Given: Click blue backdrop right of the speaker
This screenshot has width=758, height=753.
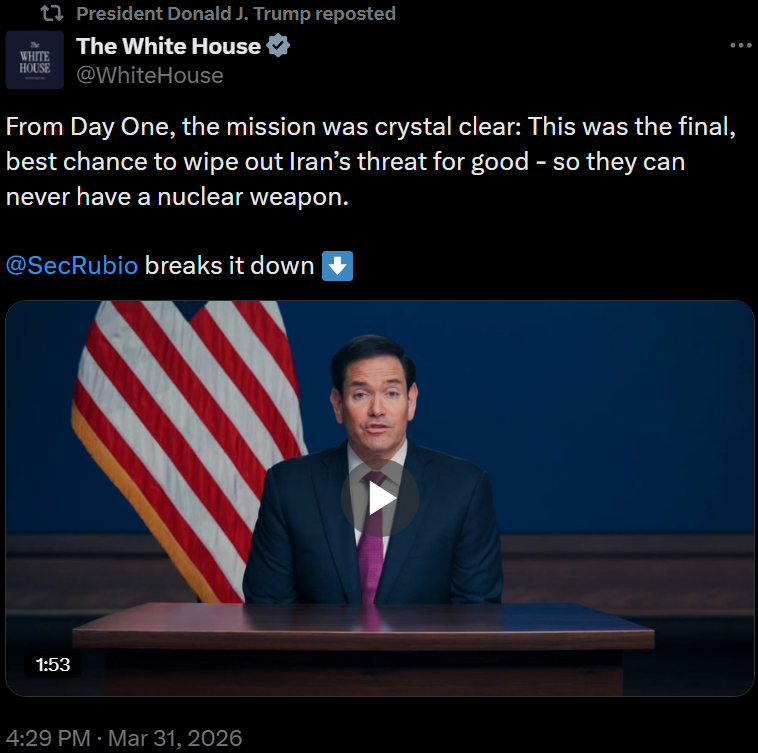Looking at the screenshot, I should pos(620,420).
